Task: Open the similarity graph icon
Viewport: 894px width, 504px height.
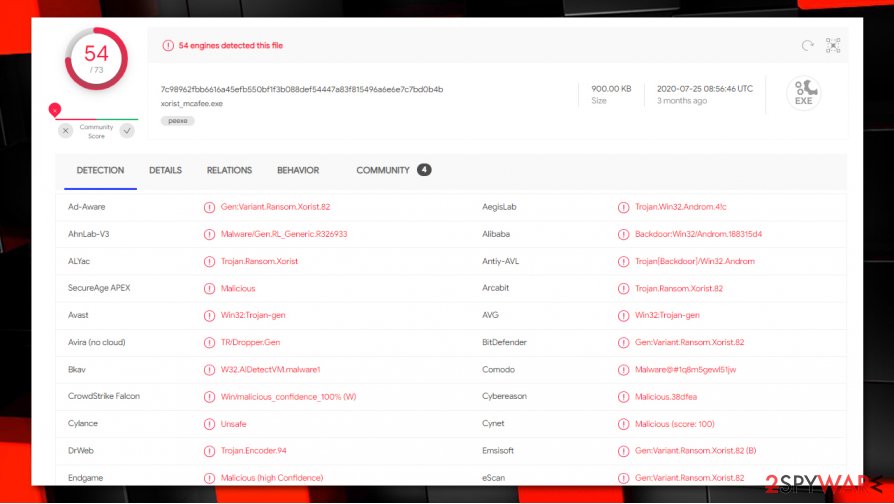Action: coord(833,46)
